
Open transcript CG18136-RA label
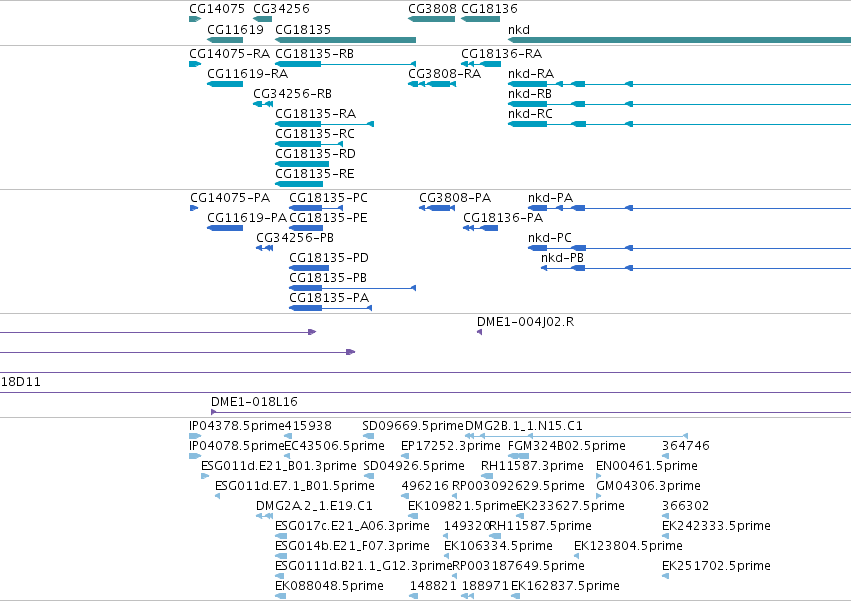501,54
